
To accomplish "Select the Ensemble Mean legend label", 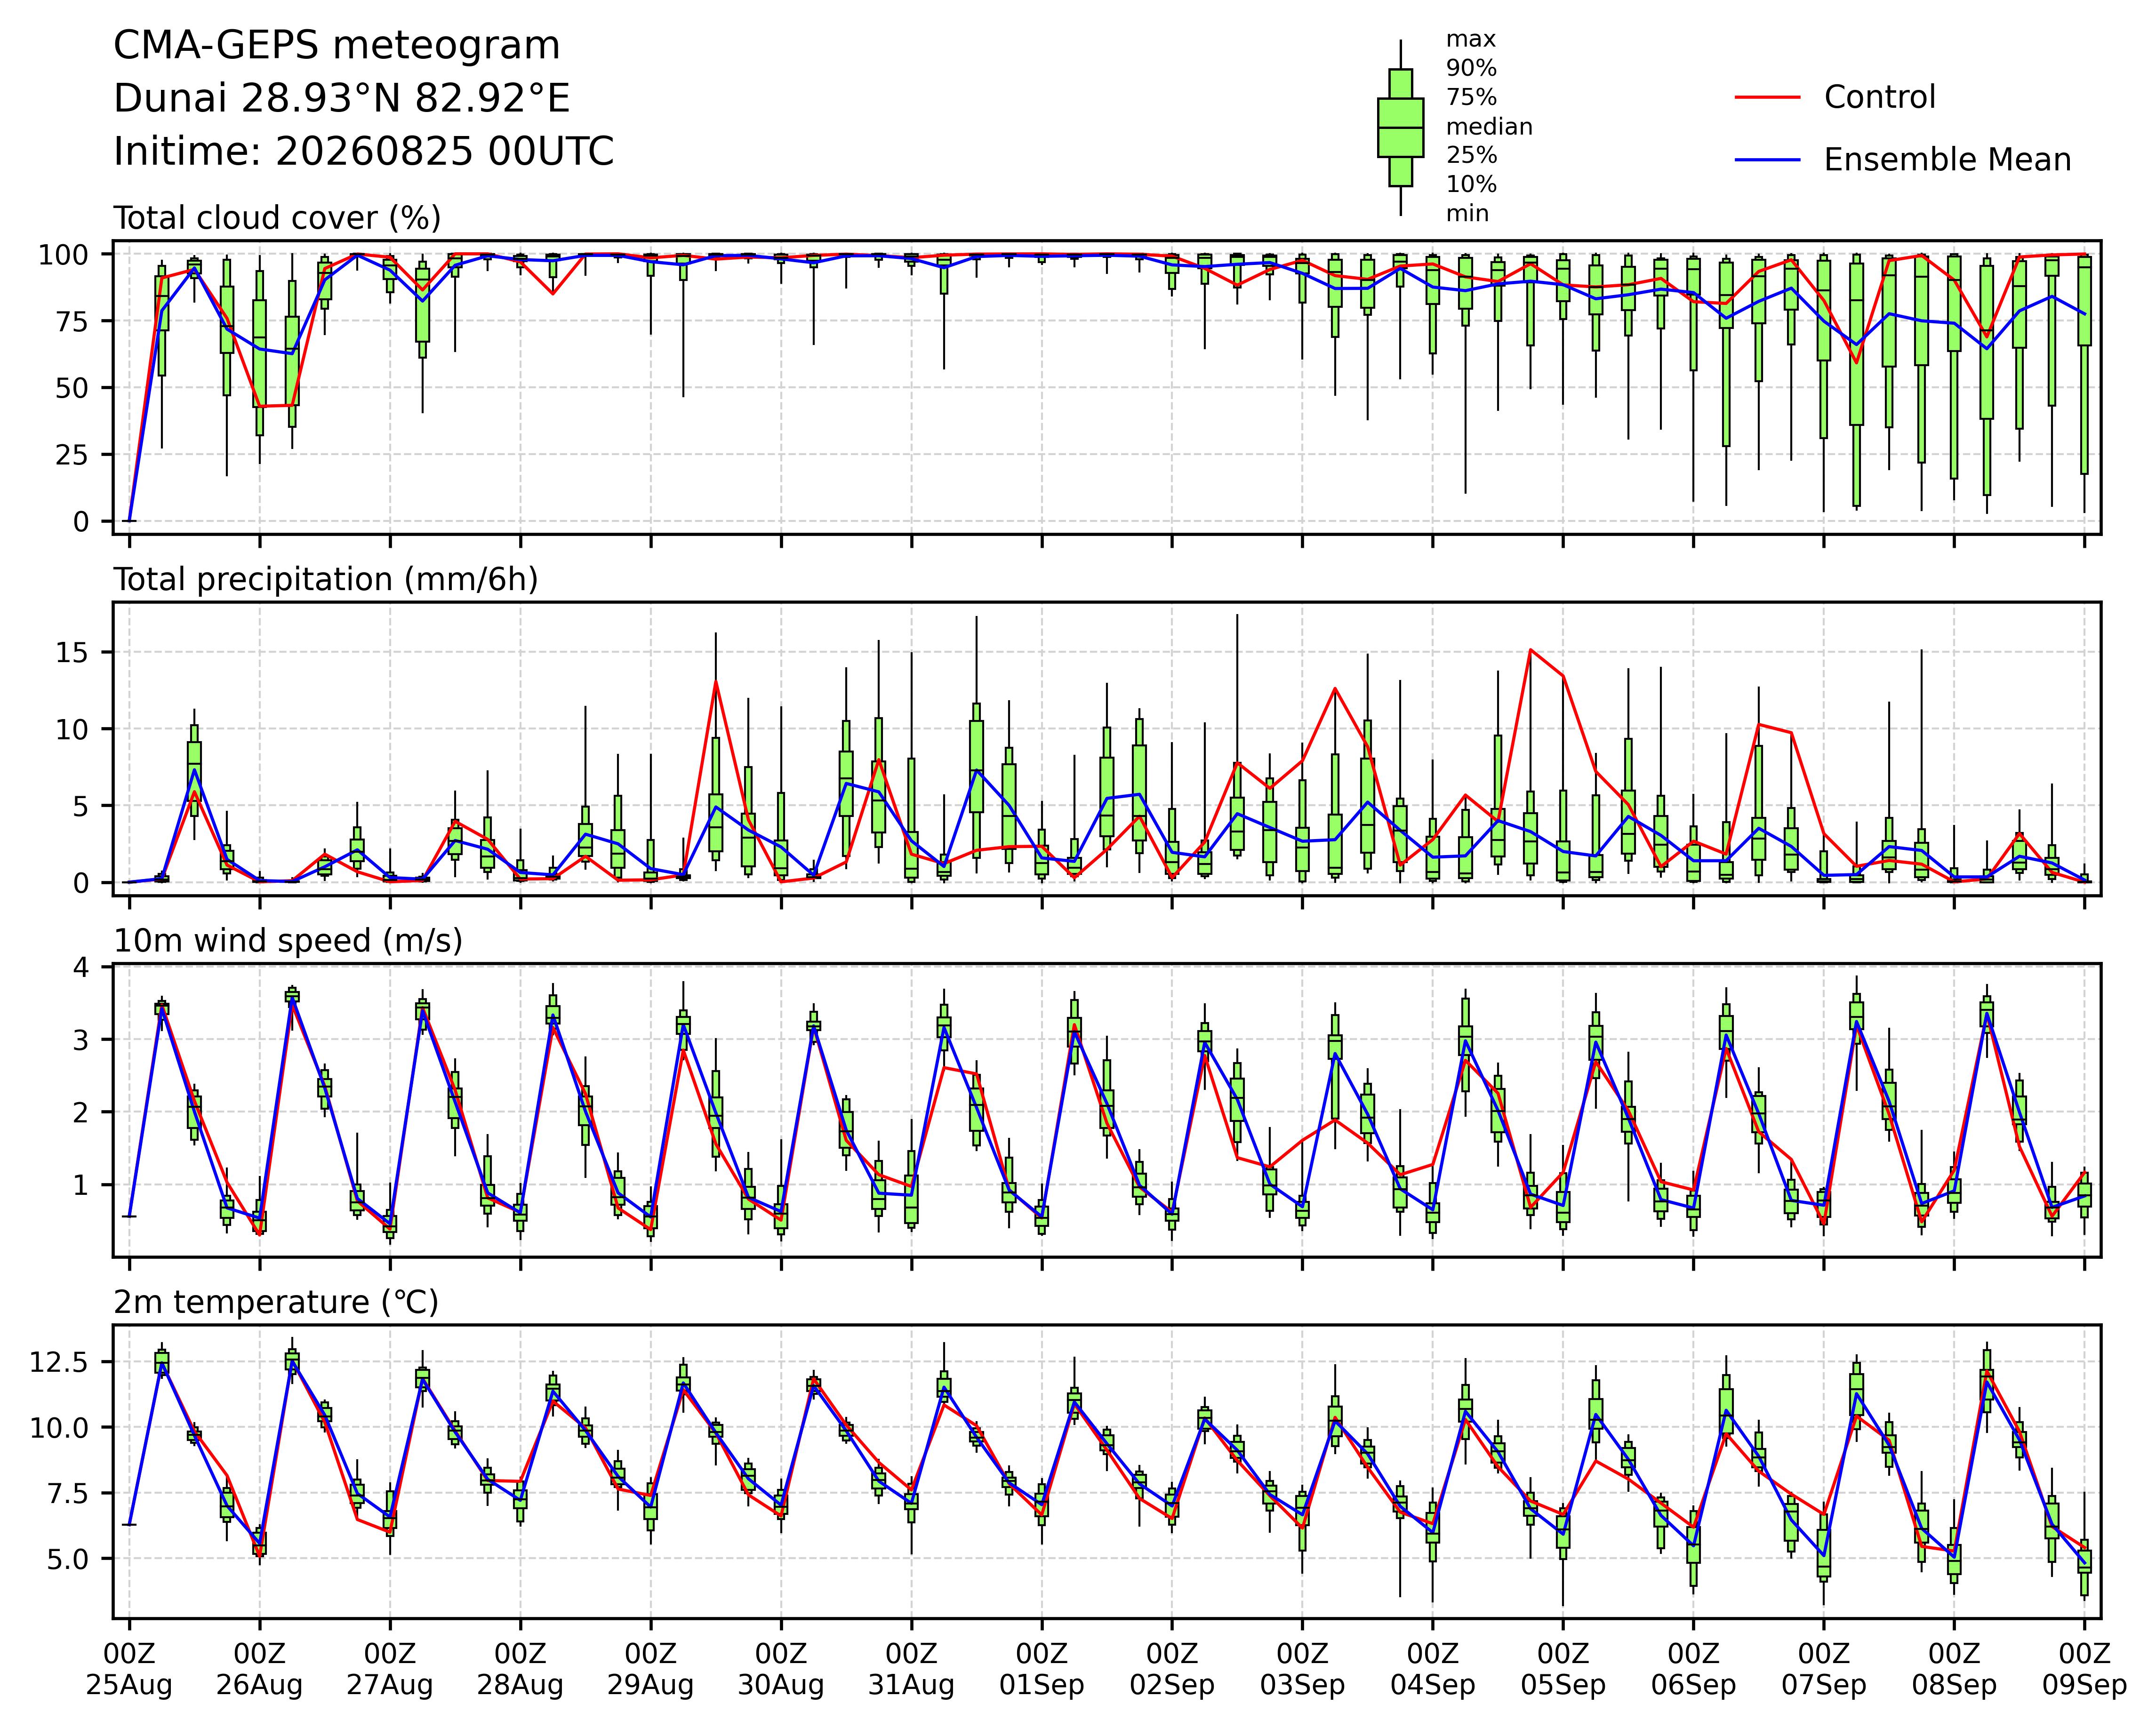I will coord(1947,160).
